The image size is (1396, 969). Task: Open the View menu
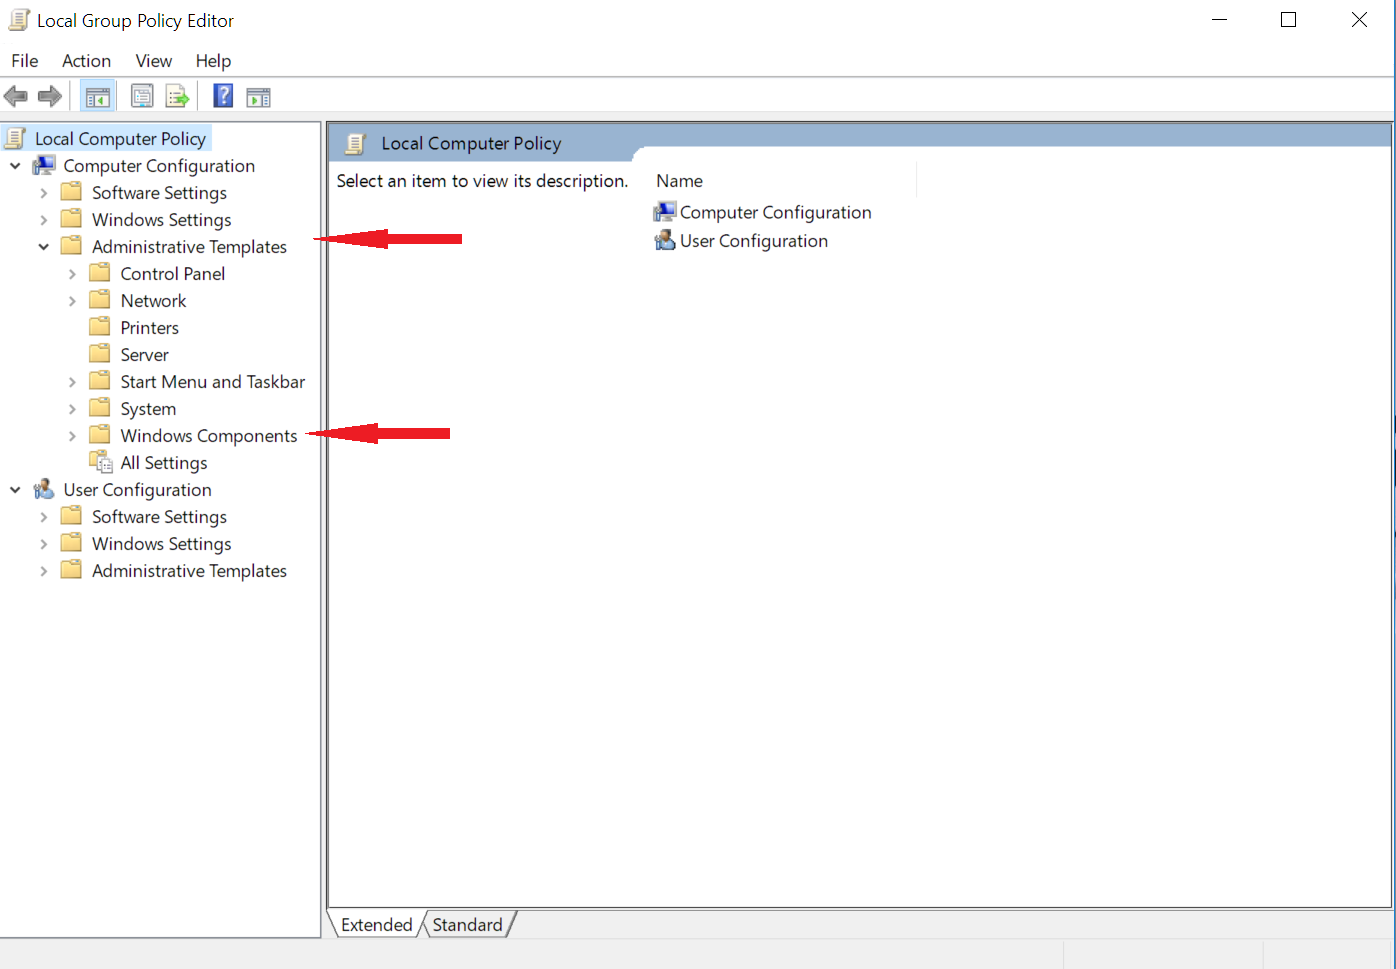[153, 61]
